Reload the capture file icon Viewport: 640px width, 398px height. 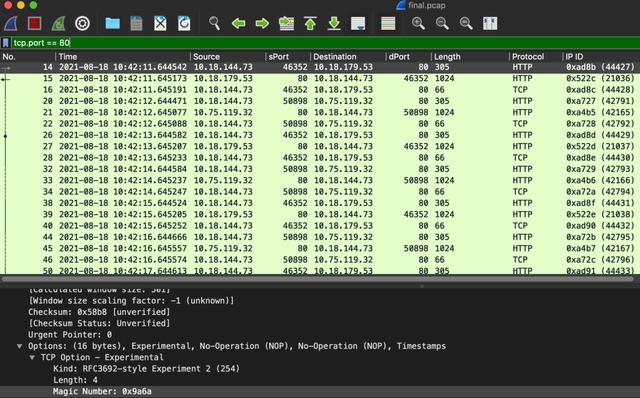pyautogui.click(x=184, y=23)
